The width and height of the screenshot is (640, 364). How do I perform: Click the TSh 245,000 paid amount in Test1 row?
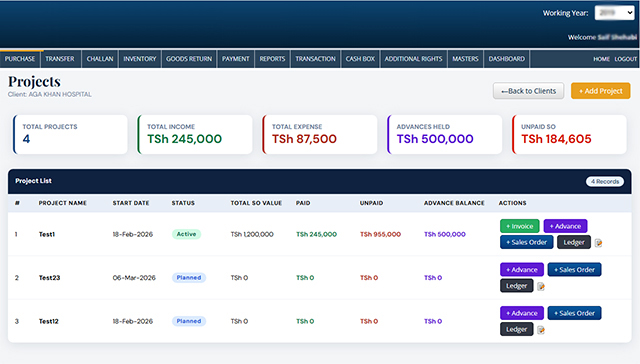tap(316, 234)
